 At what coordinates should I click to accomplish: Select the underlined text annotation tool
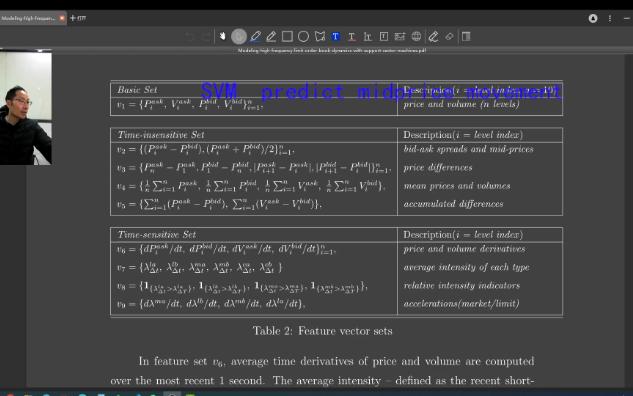coord(352,37)
